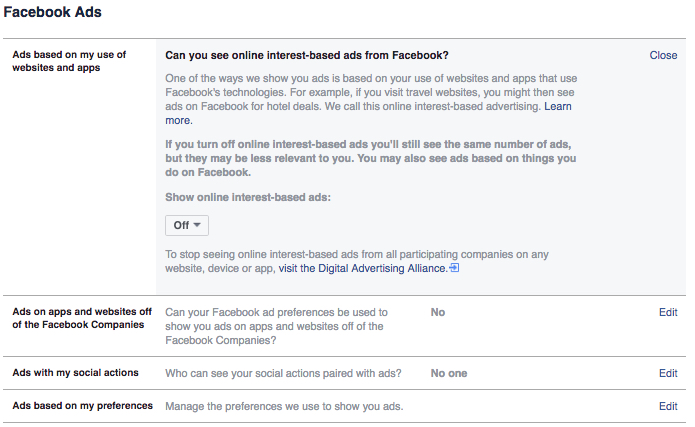
Task: Click 'Who can see your social actions' text
Action: pos(283,373)
